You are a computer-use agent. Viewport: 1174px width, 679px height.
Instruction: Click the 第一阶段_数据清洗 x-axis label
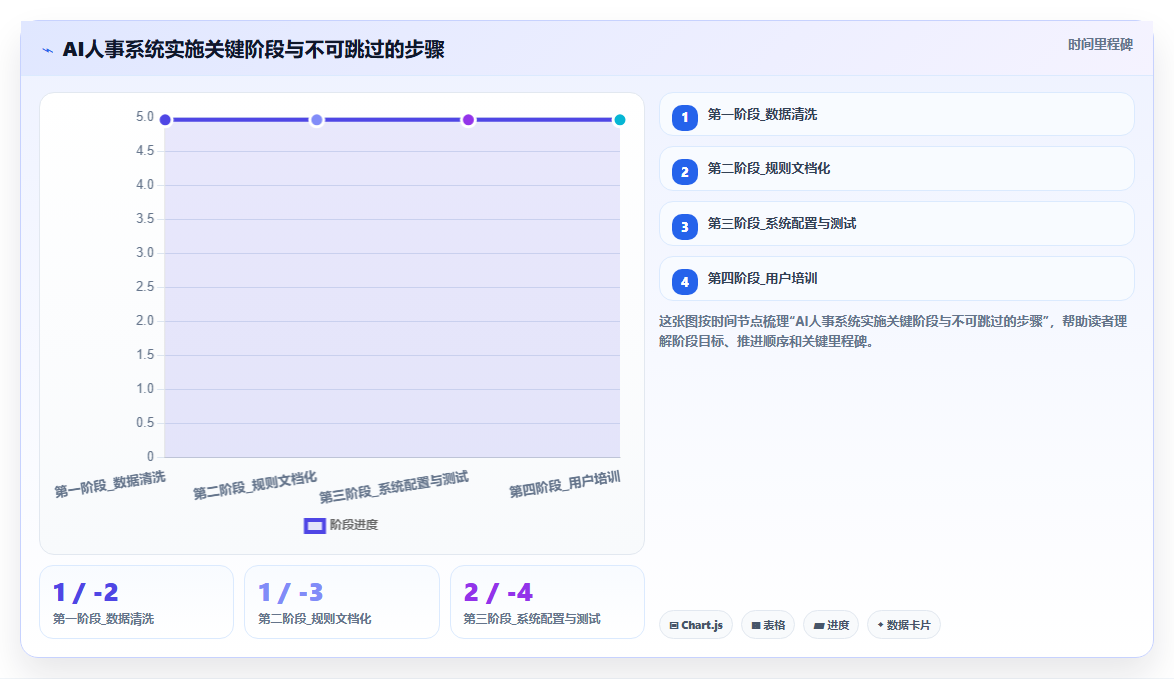tap(110, 484)
